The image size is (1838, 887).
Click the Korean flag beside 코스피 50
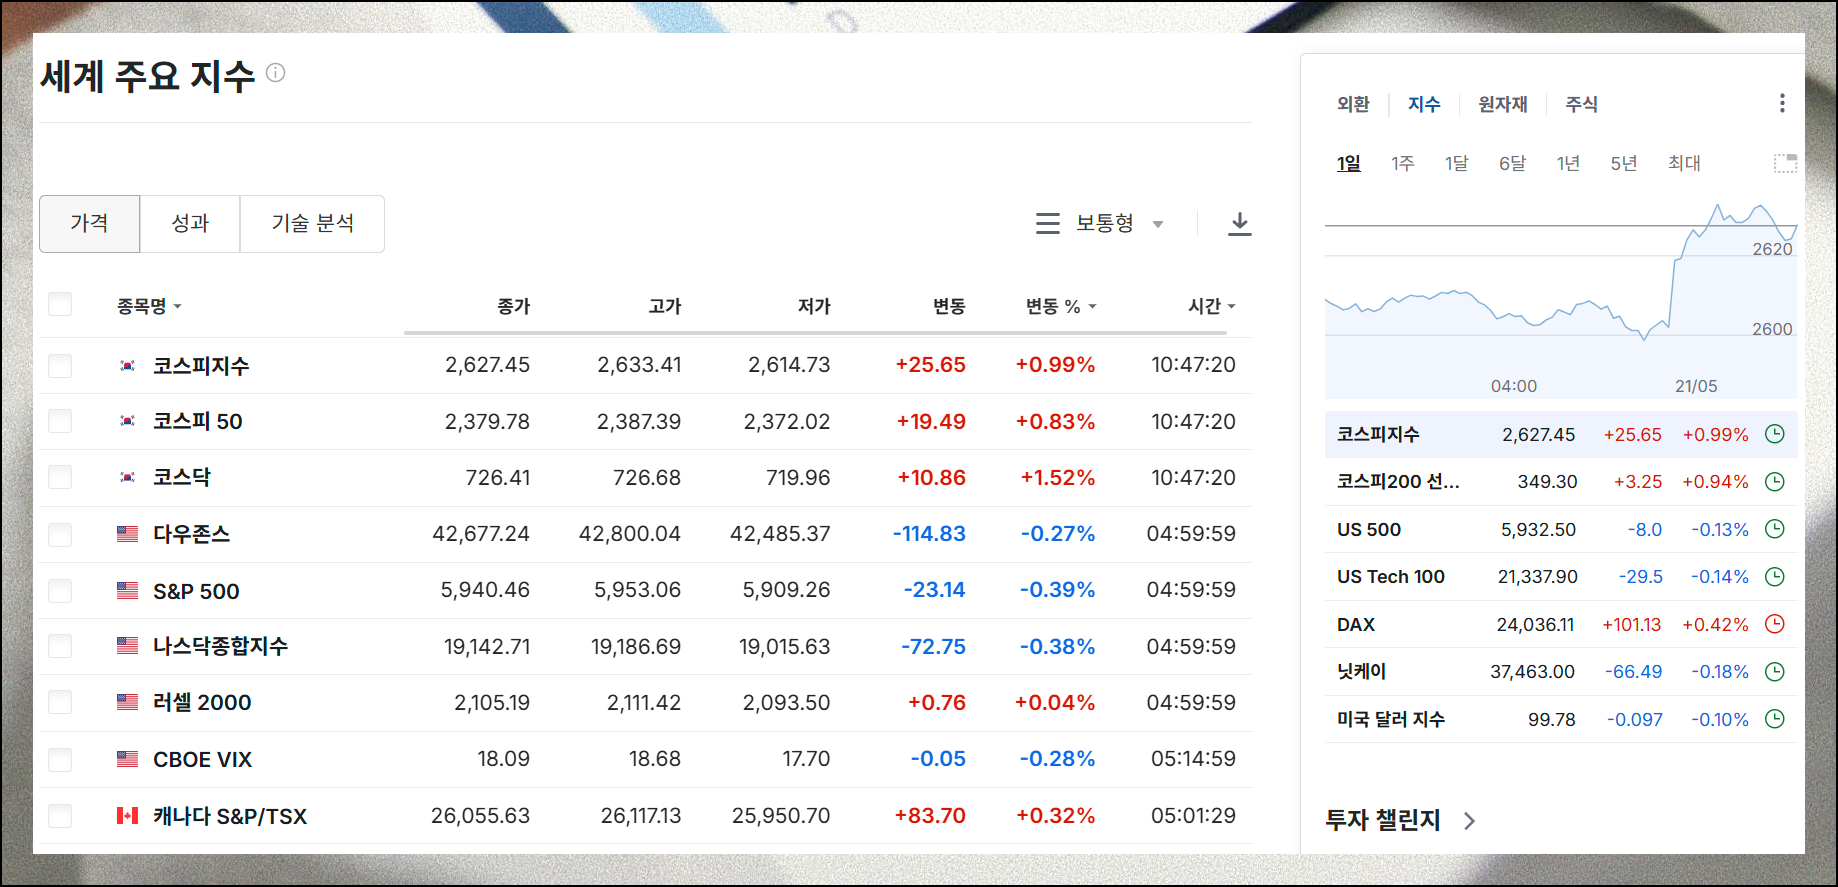[127, 421]
